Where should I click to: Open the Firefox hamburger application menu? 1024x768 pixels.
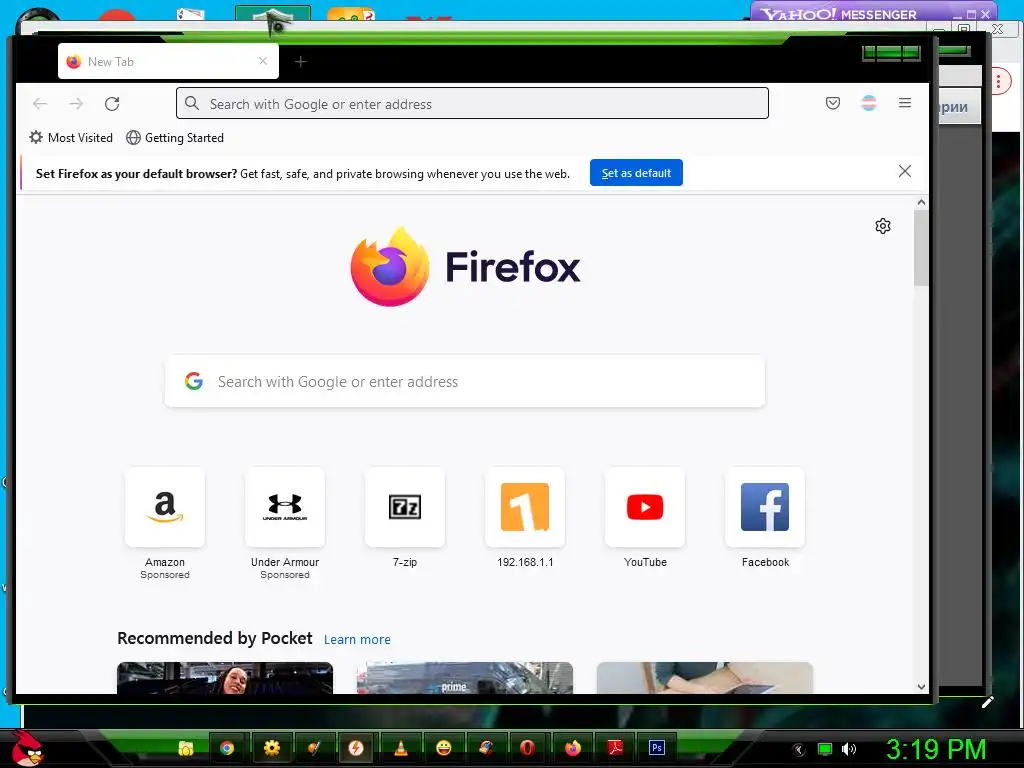point(904,103)
